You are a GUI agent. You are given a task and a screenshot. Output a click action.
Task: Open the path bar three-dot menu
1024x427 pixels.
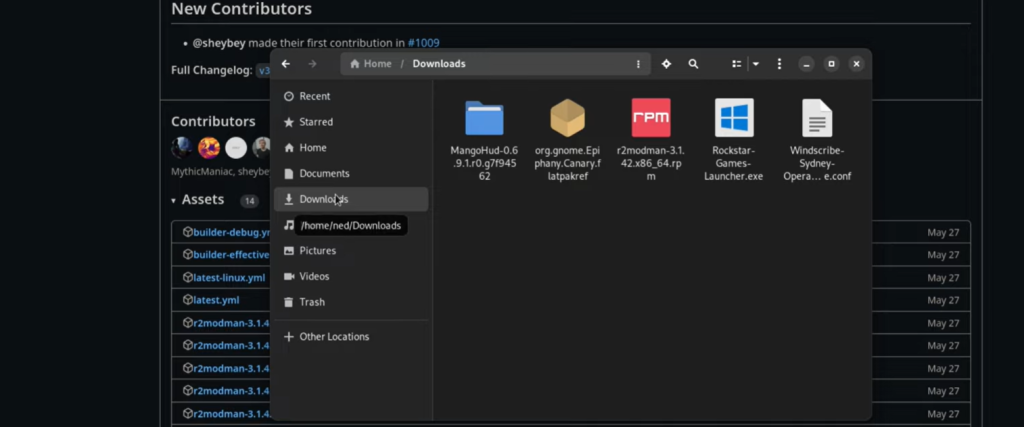638,64
